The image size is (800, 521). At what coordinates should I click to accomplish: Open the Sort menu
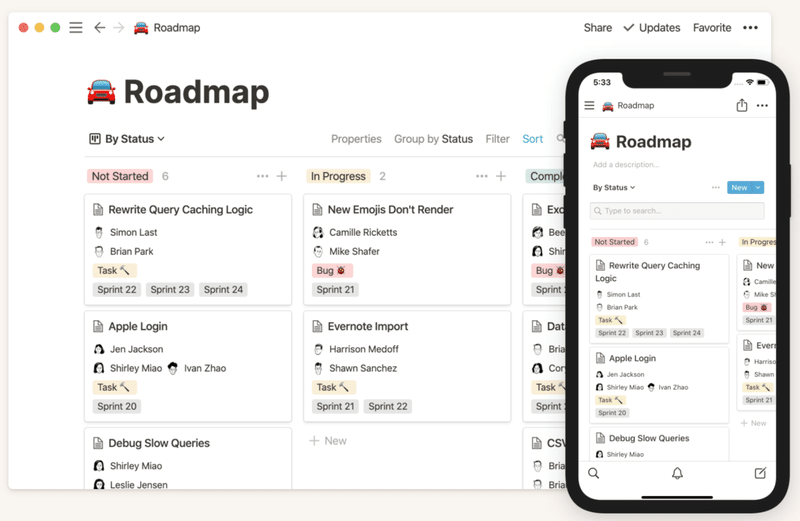533,139
